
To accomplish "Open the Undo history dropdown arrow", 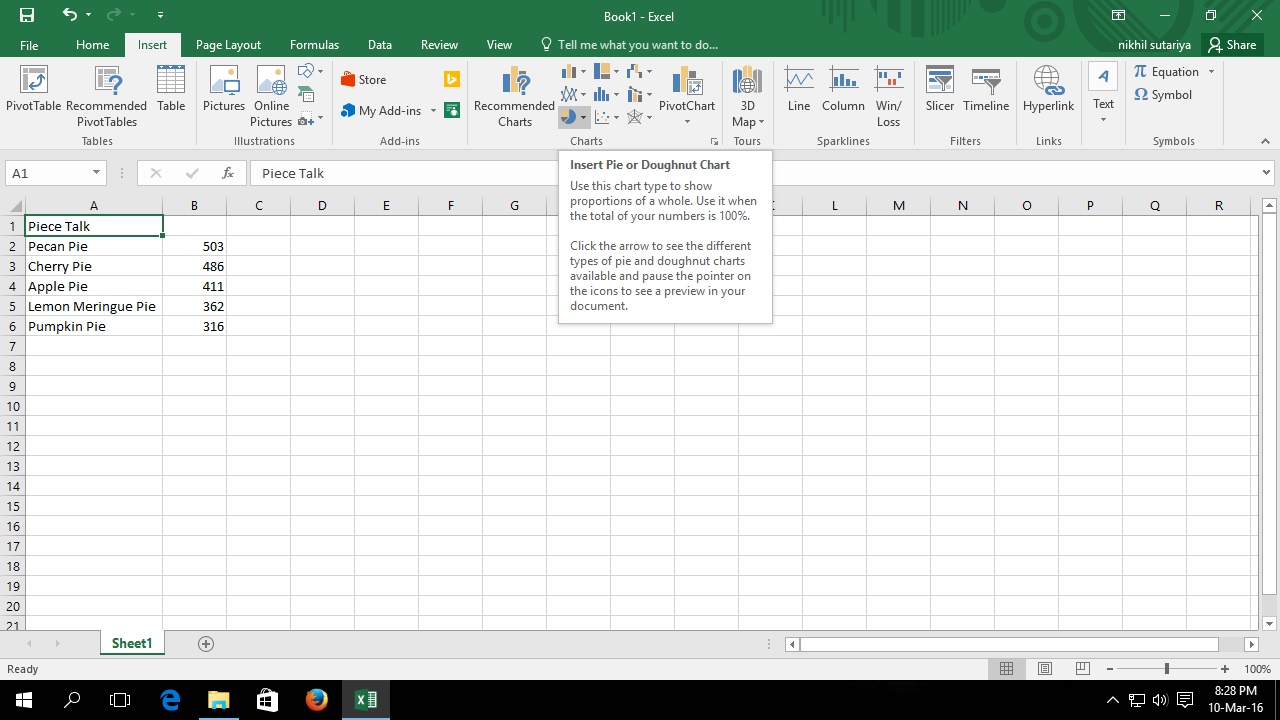I will [x=88, y=16].
